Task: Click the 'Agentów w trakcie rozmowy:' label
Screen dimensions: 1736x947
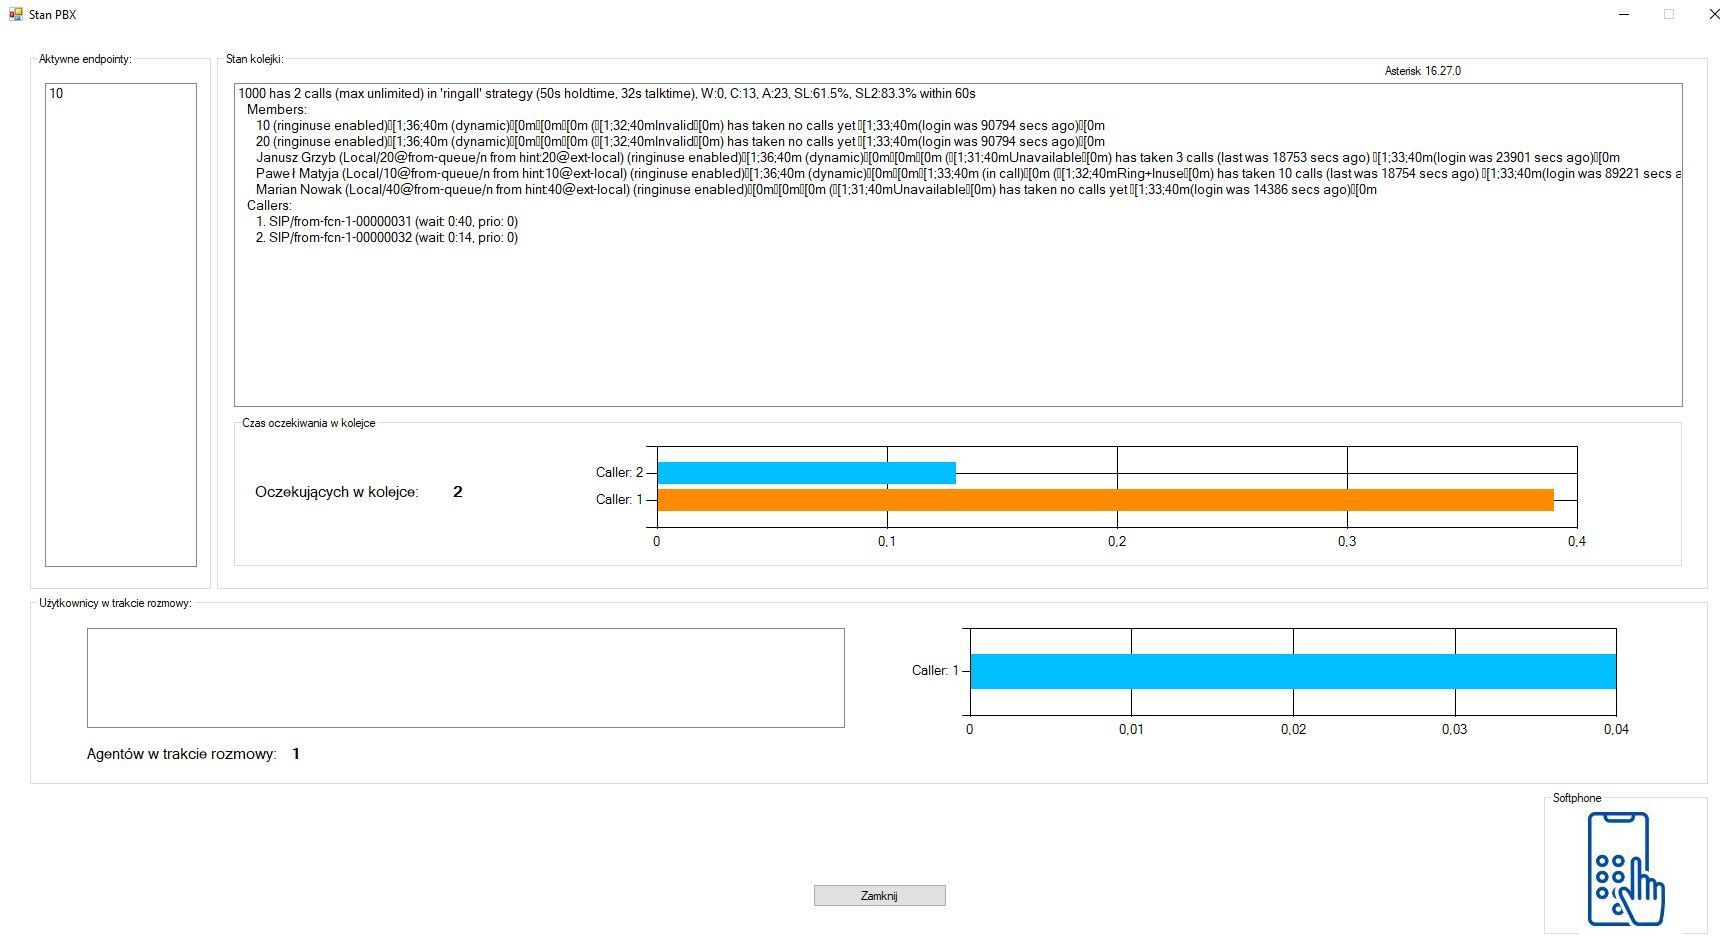Action: tap(182, 754)
